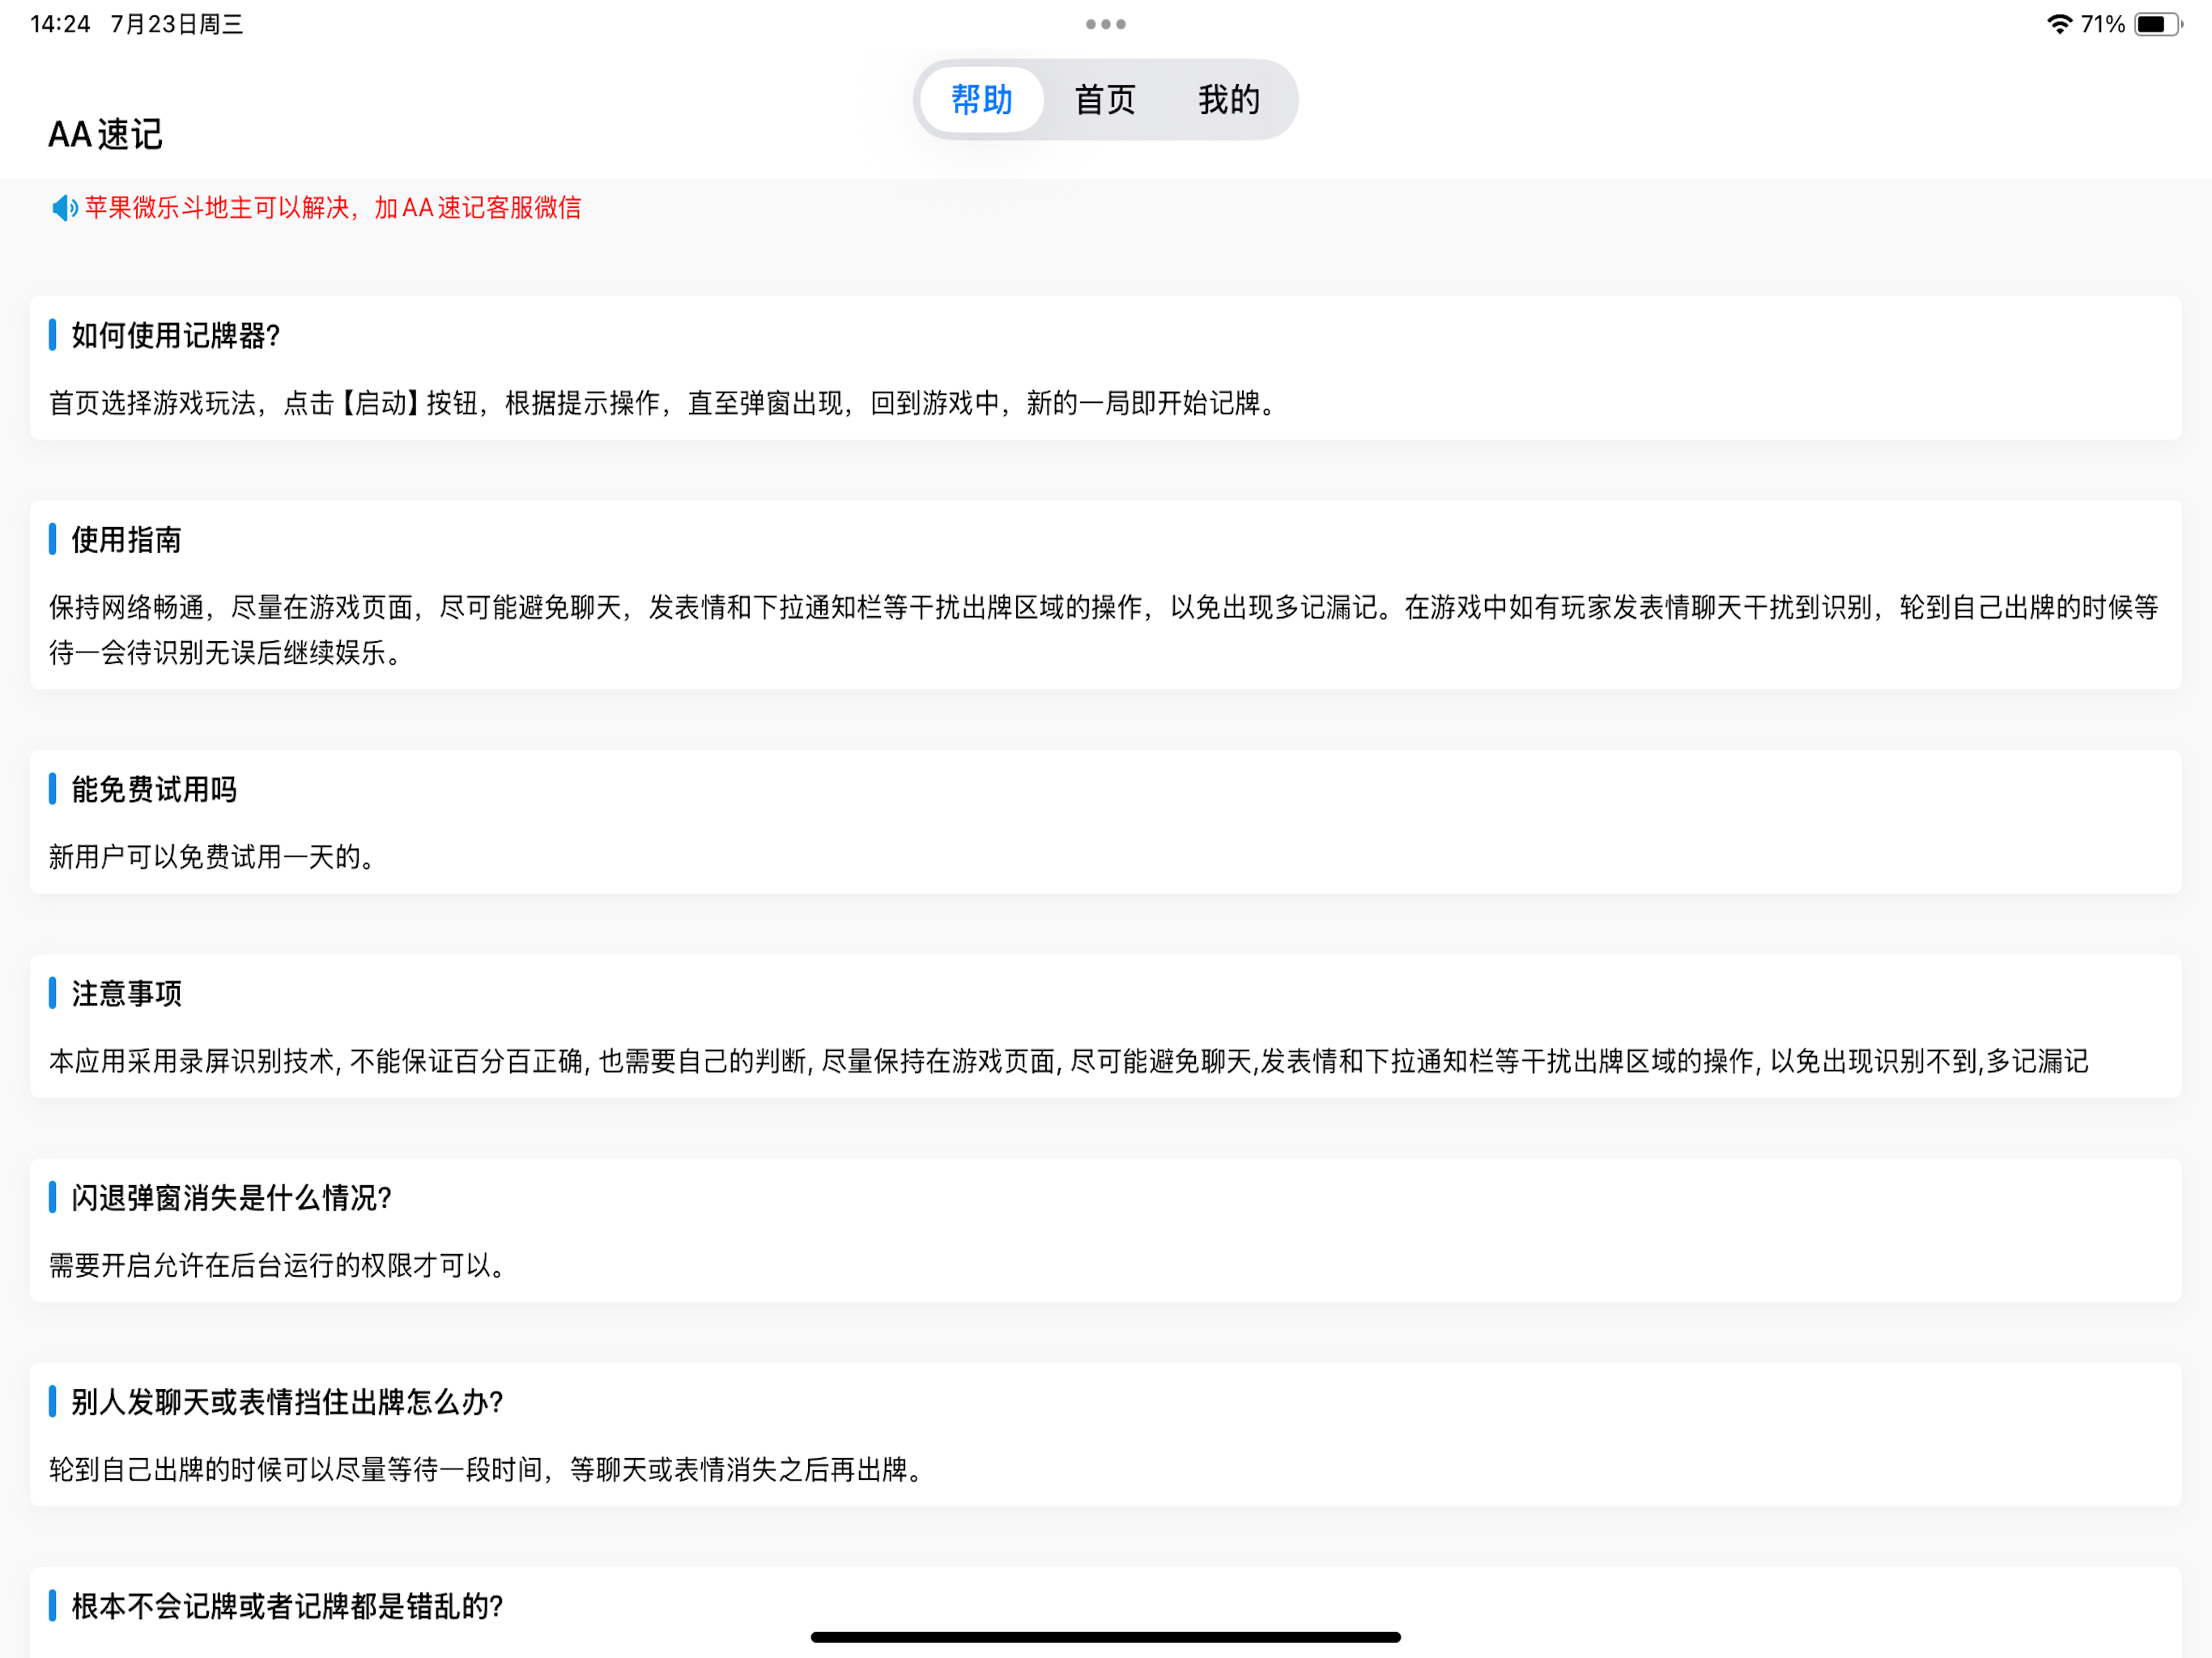The width and height of the screenshot is (2212, 1658).
Task: Tap the blue speaker announcement icon
Action: click(64, 208)
